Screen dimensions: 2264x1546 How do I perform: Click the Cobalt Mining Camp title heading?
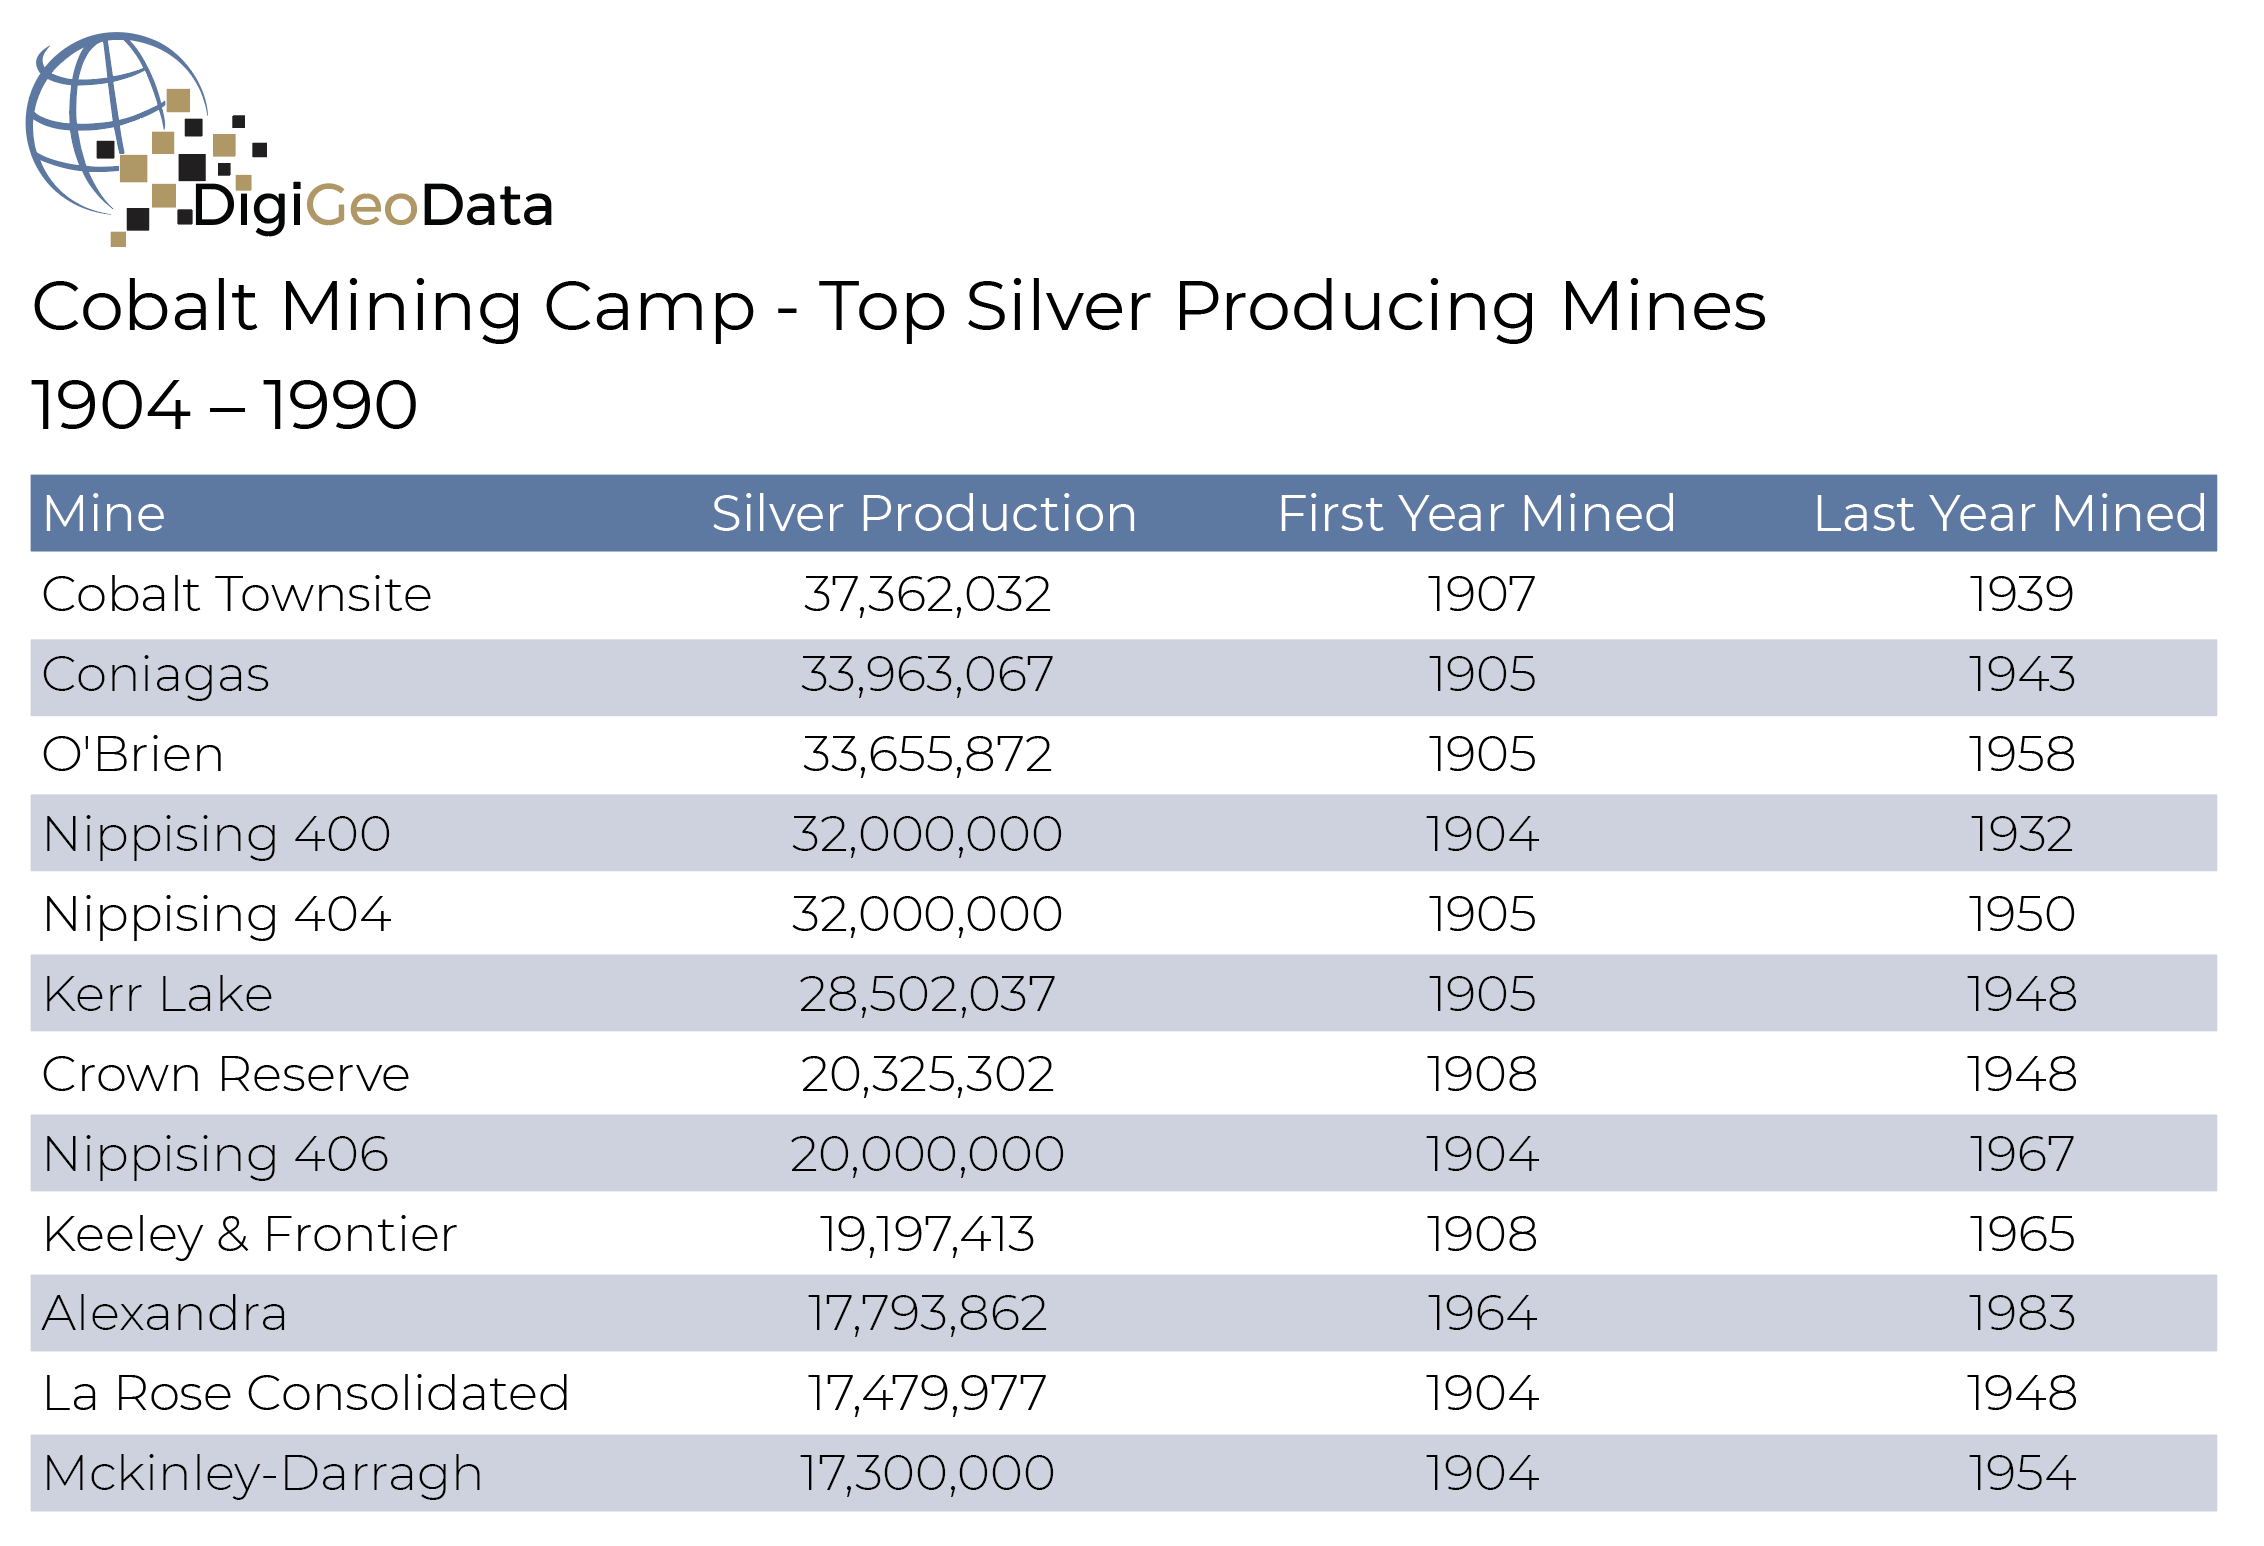click(x=898, y=306)
